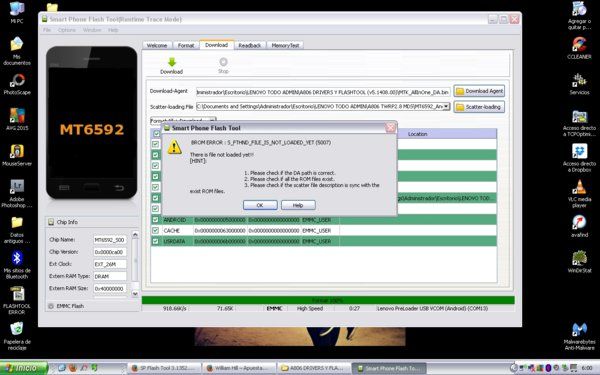Click the Chip Info scrollbar down arrow
Screen dimensions: 600x375
coord(135,293)
